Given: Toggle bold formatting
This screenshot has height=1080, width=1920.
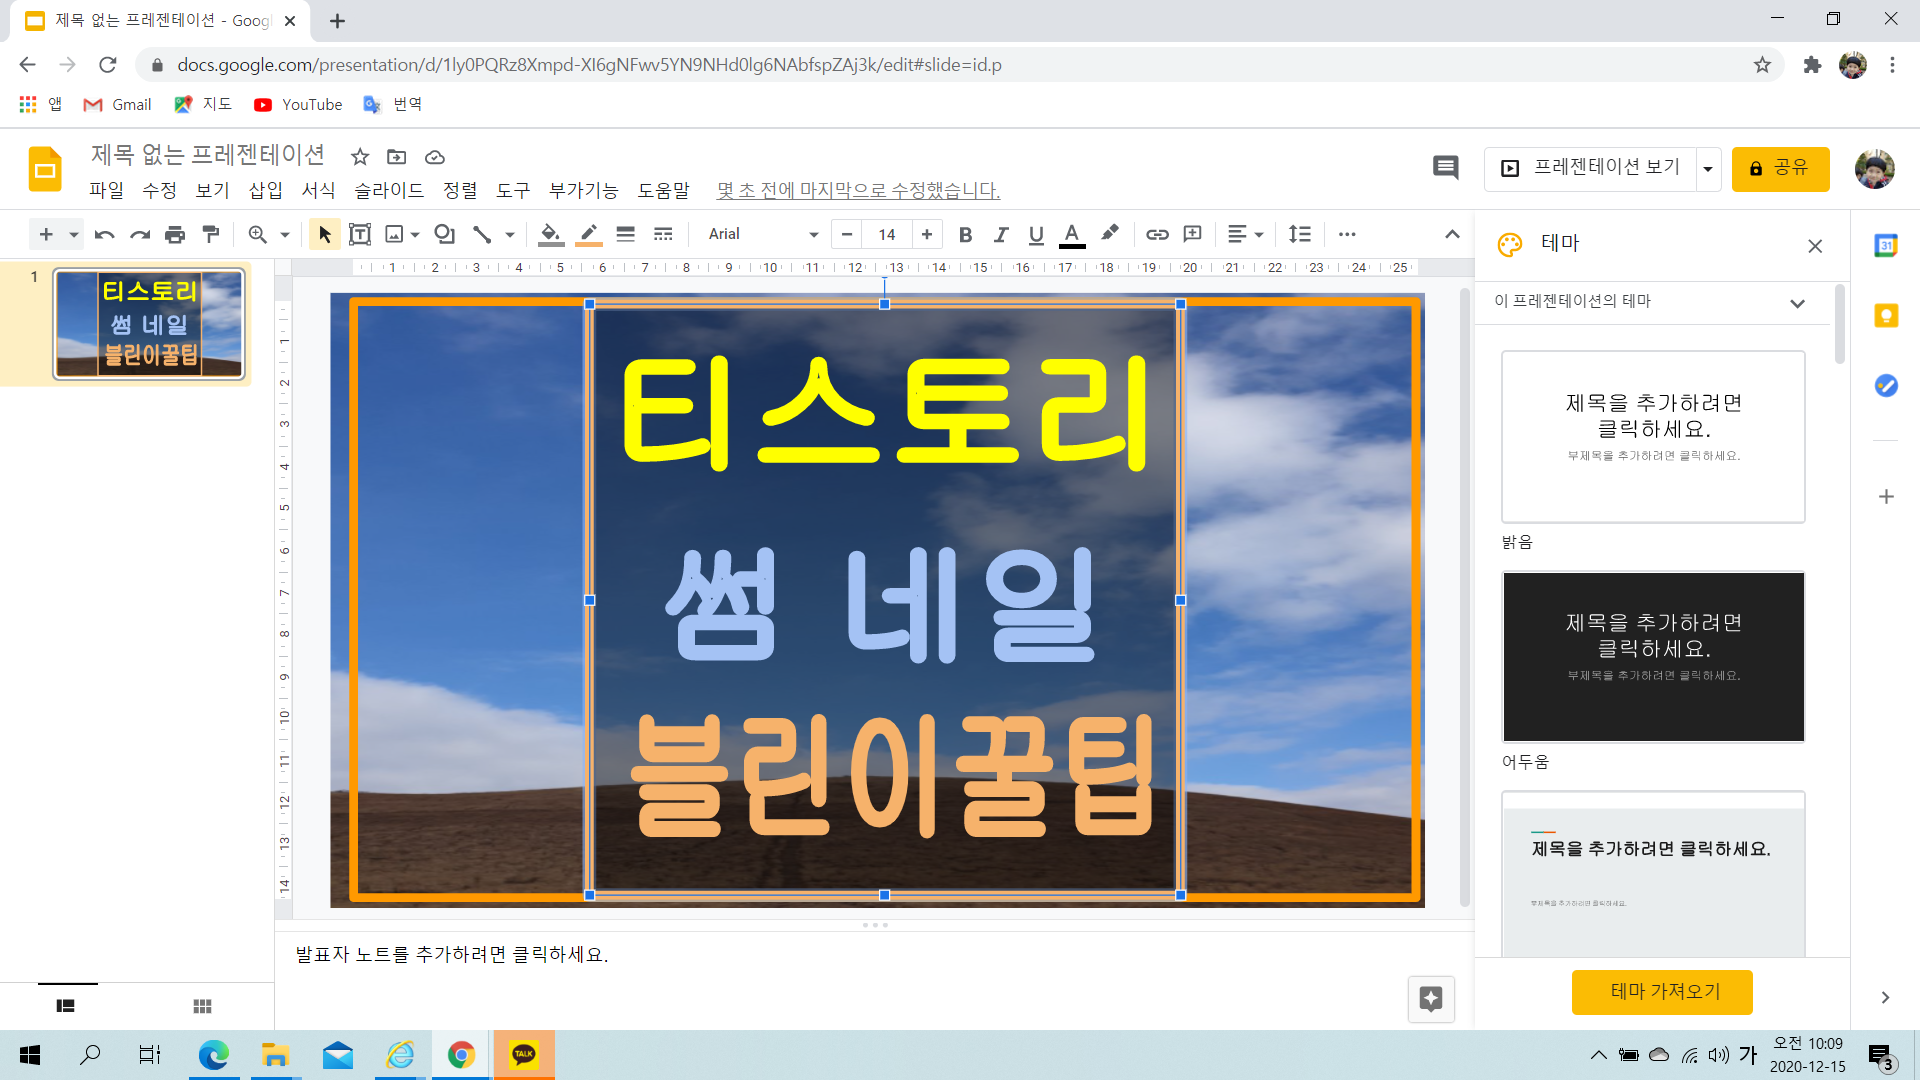Looking at the screenshot, I should tap(965, 234).
